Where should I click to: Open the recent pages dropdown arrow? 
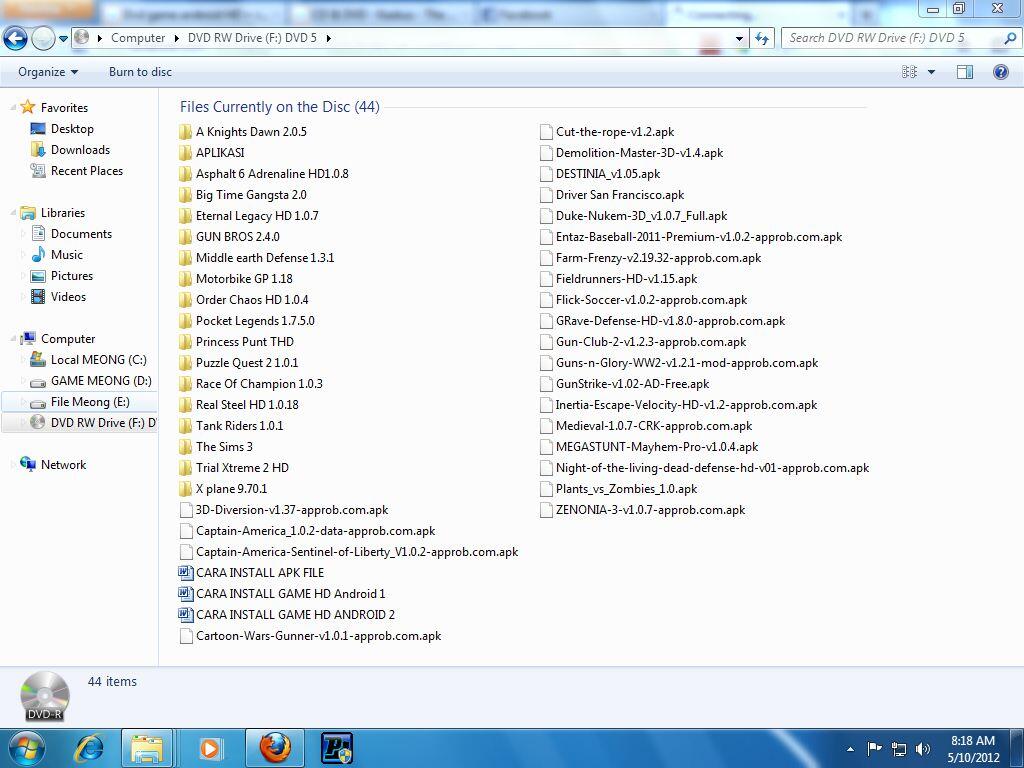(63, 39)
